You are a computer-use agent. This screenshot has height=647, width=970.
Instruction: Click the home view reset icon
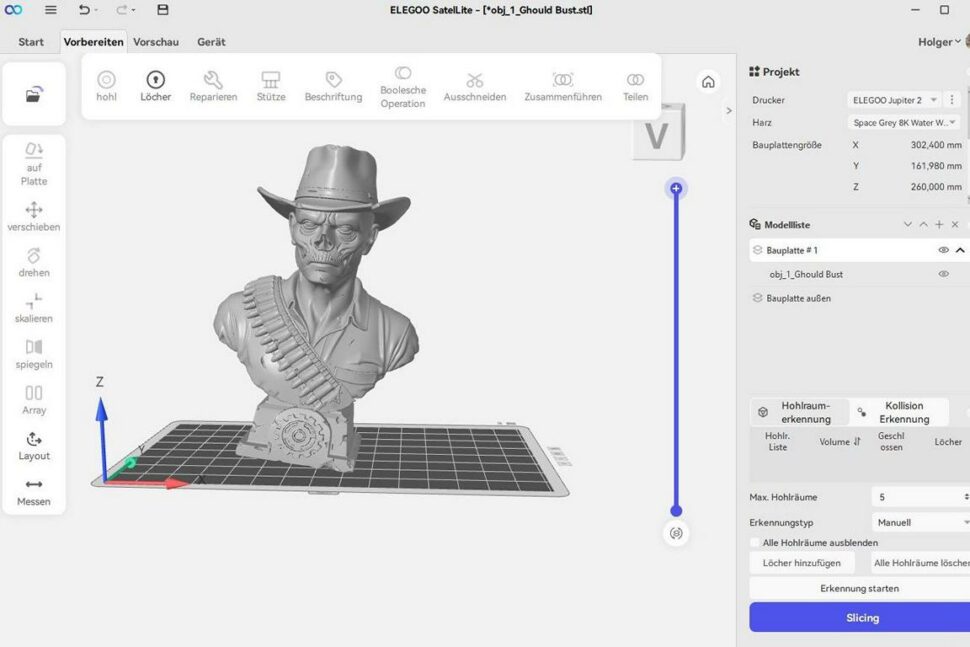click(708, 82)
